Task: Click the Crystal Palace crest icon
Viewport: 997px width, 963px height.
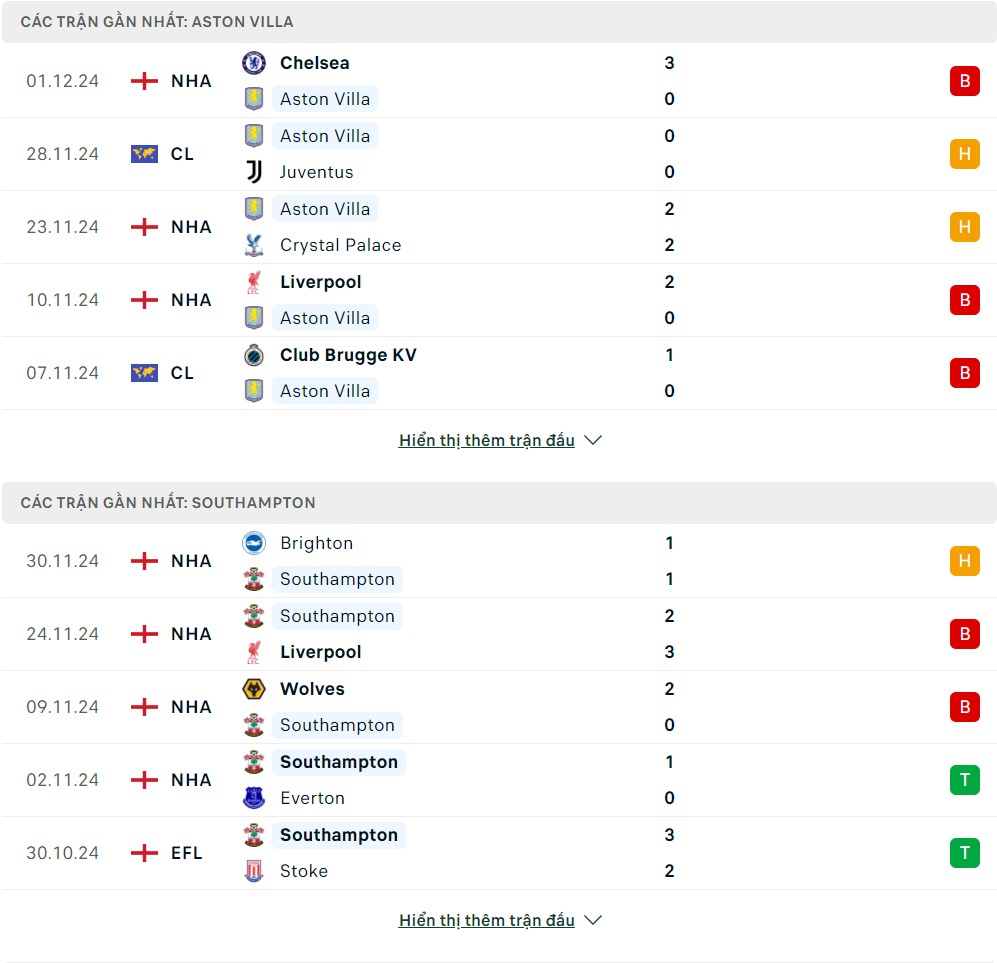Action: (x=254, y=245)
